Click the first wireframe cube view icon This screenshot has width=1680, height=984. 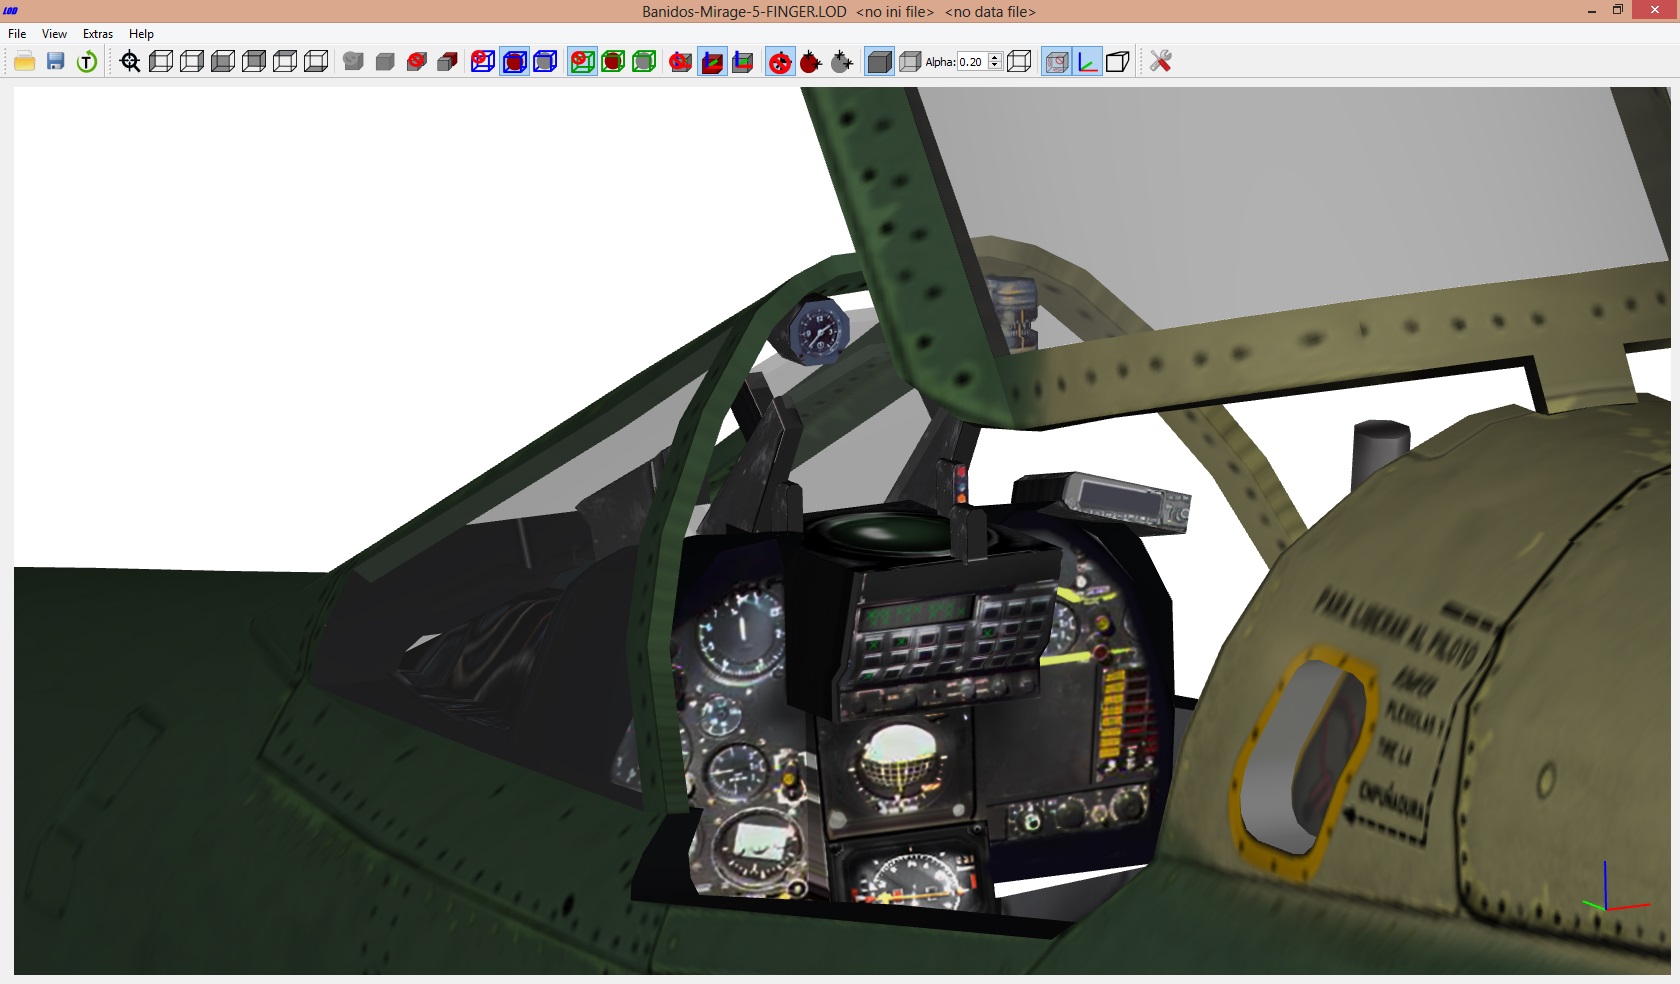pos(161,61)
